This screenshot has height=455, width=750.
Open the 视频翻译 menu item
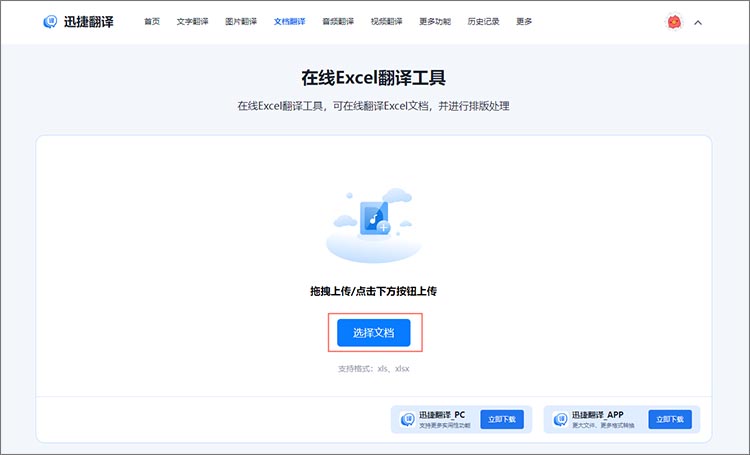(386, 22)
